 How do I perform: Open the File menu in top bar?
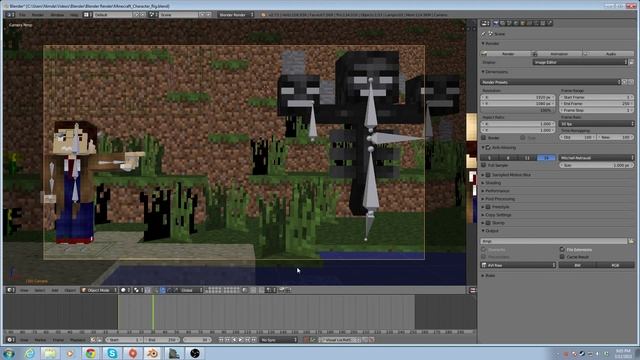click(x=22, y=15)
